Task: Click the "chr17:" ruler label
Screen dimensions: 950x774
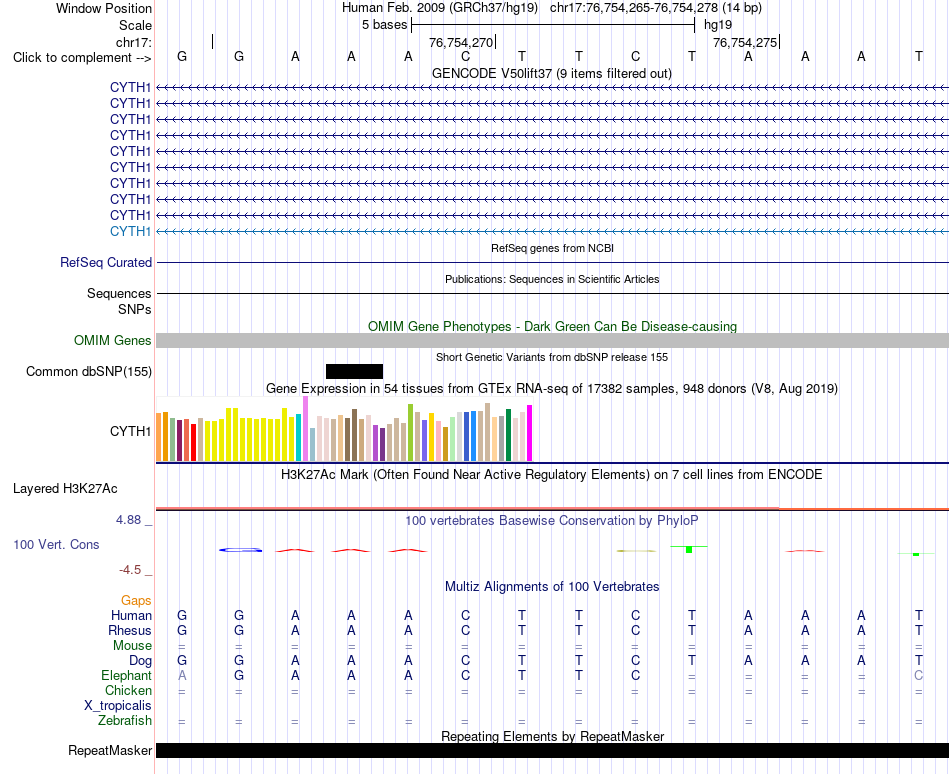Action: [134, 42]
